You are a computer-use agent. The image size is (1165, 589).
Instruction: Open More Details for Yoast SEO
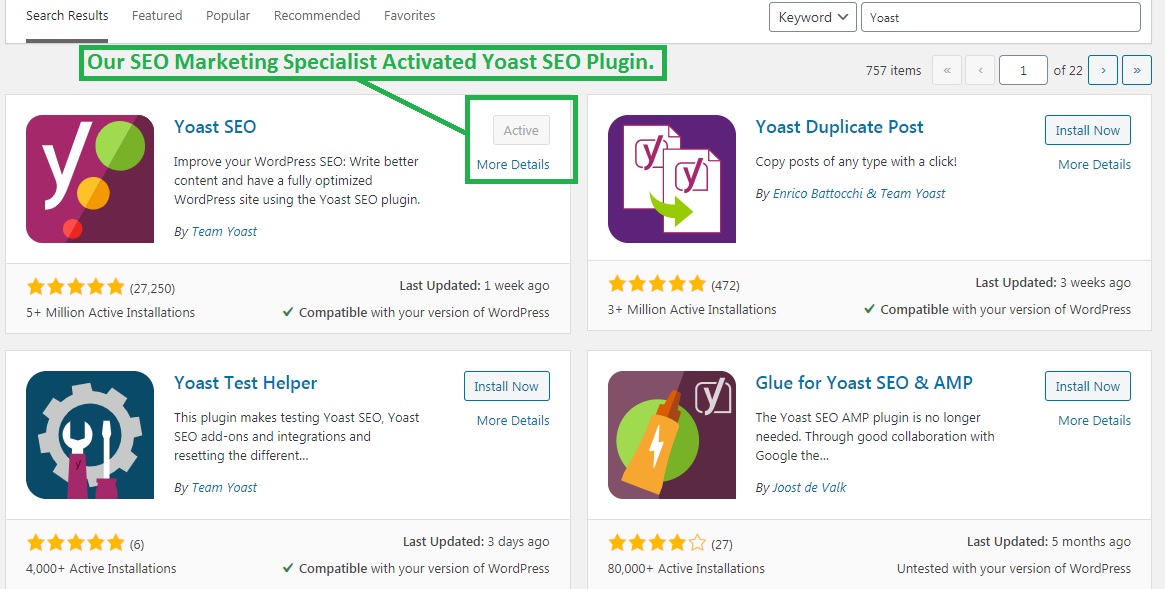point(513,164)
